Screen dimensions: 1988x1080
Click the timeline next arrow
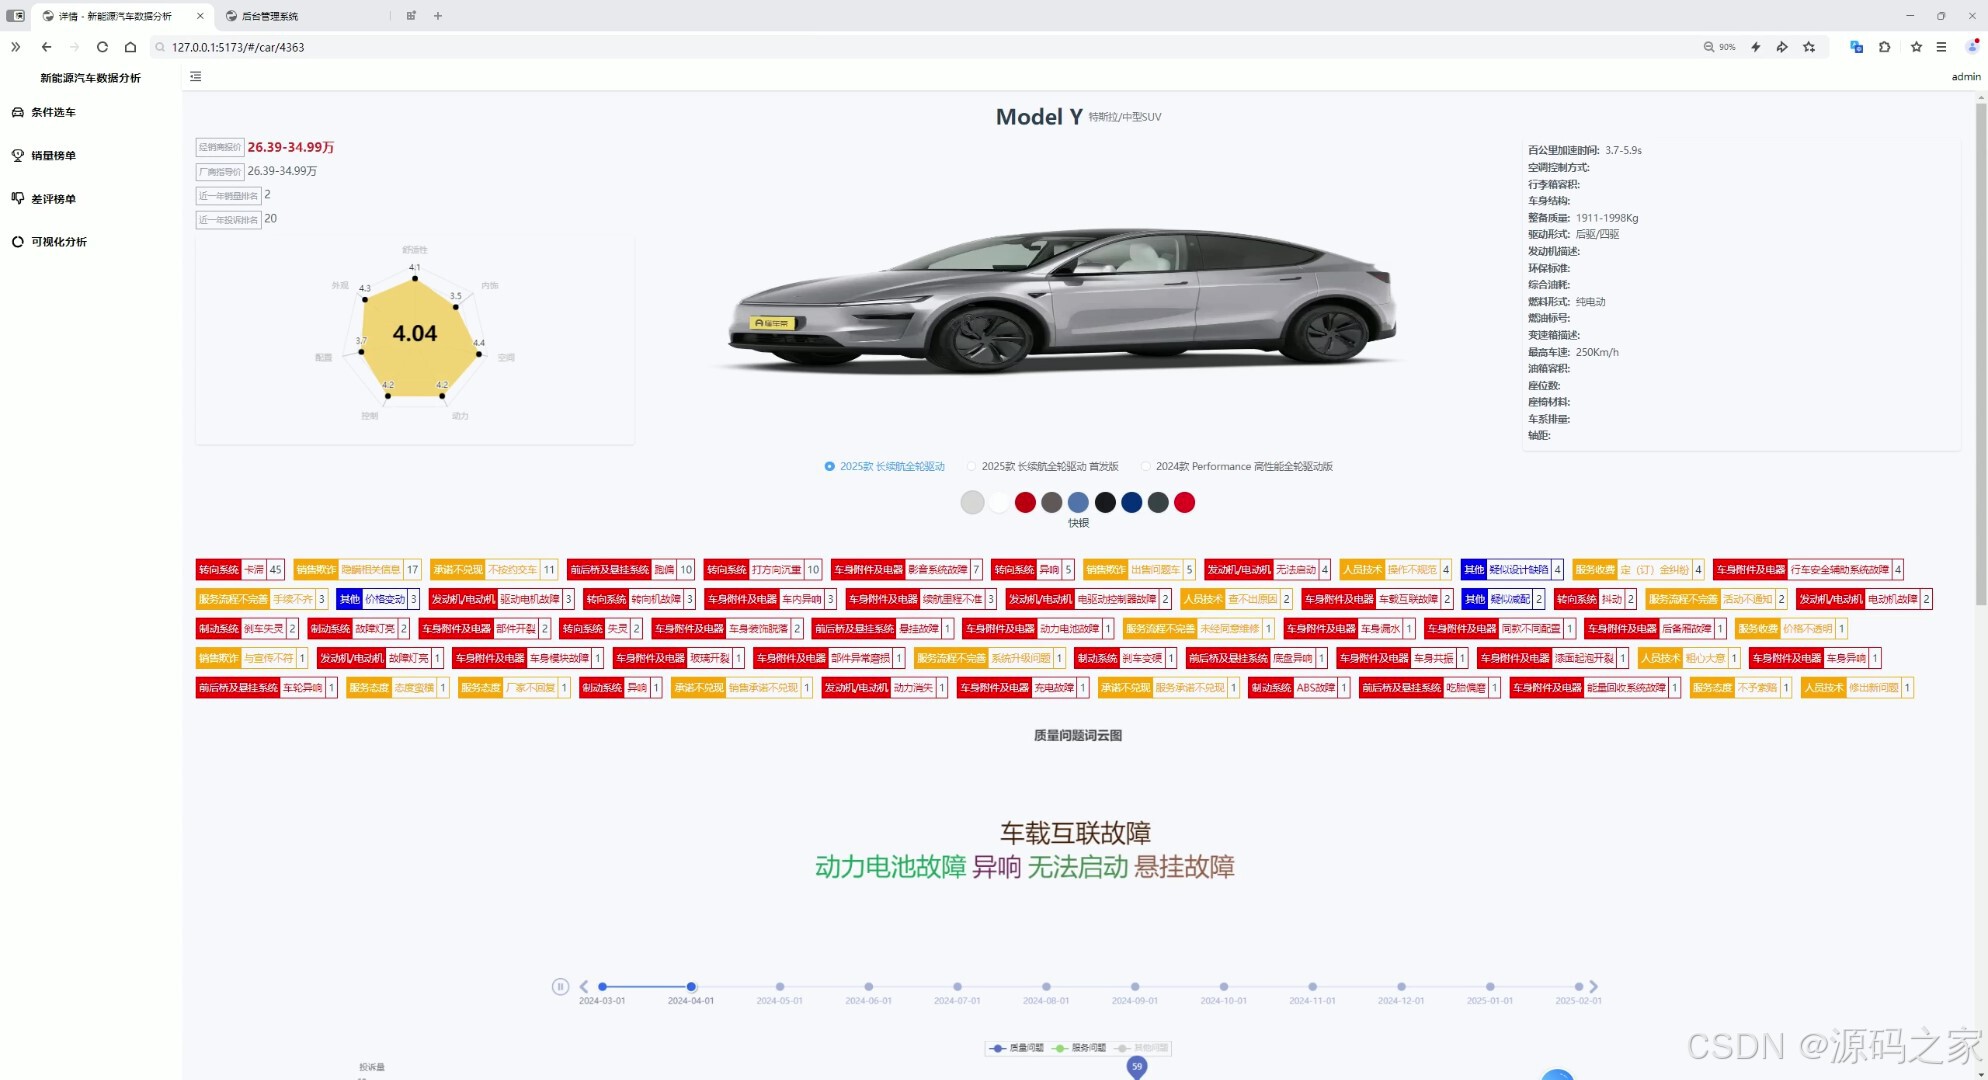1594,987
